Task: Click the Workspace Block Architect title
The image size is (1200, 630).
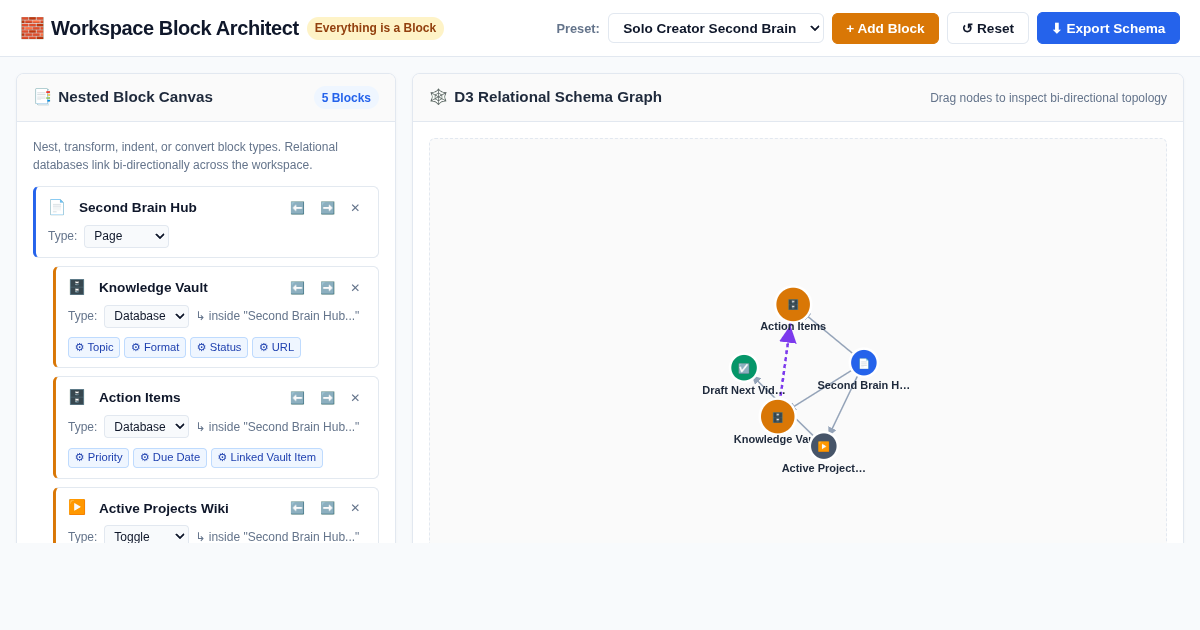Action: [175, 28]
